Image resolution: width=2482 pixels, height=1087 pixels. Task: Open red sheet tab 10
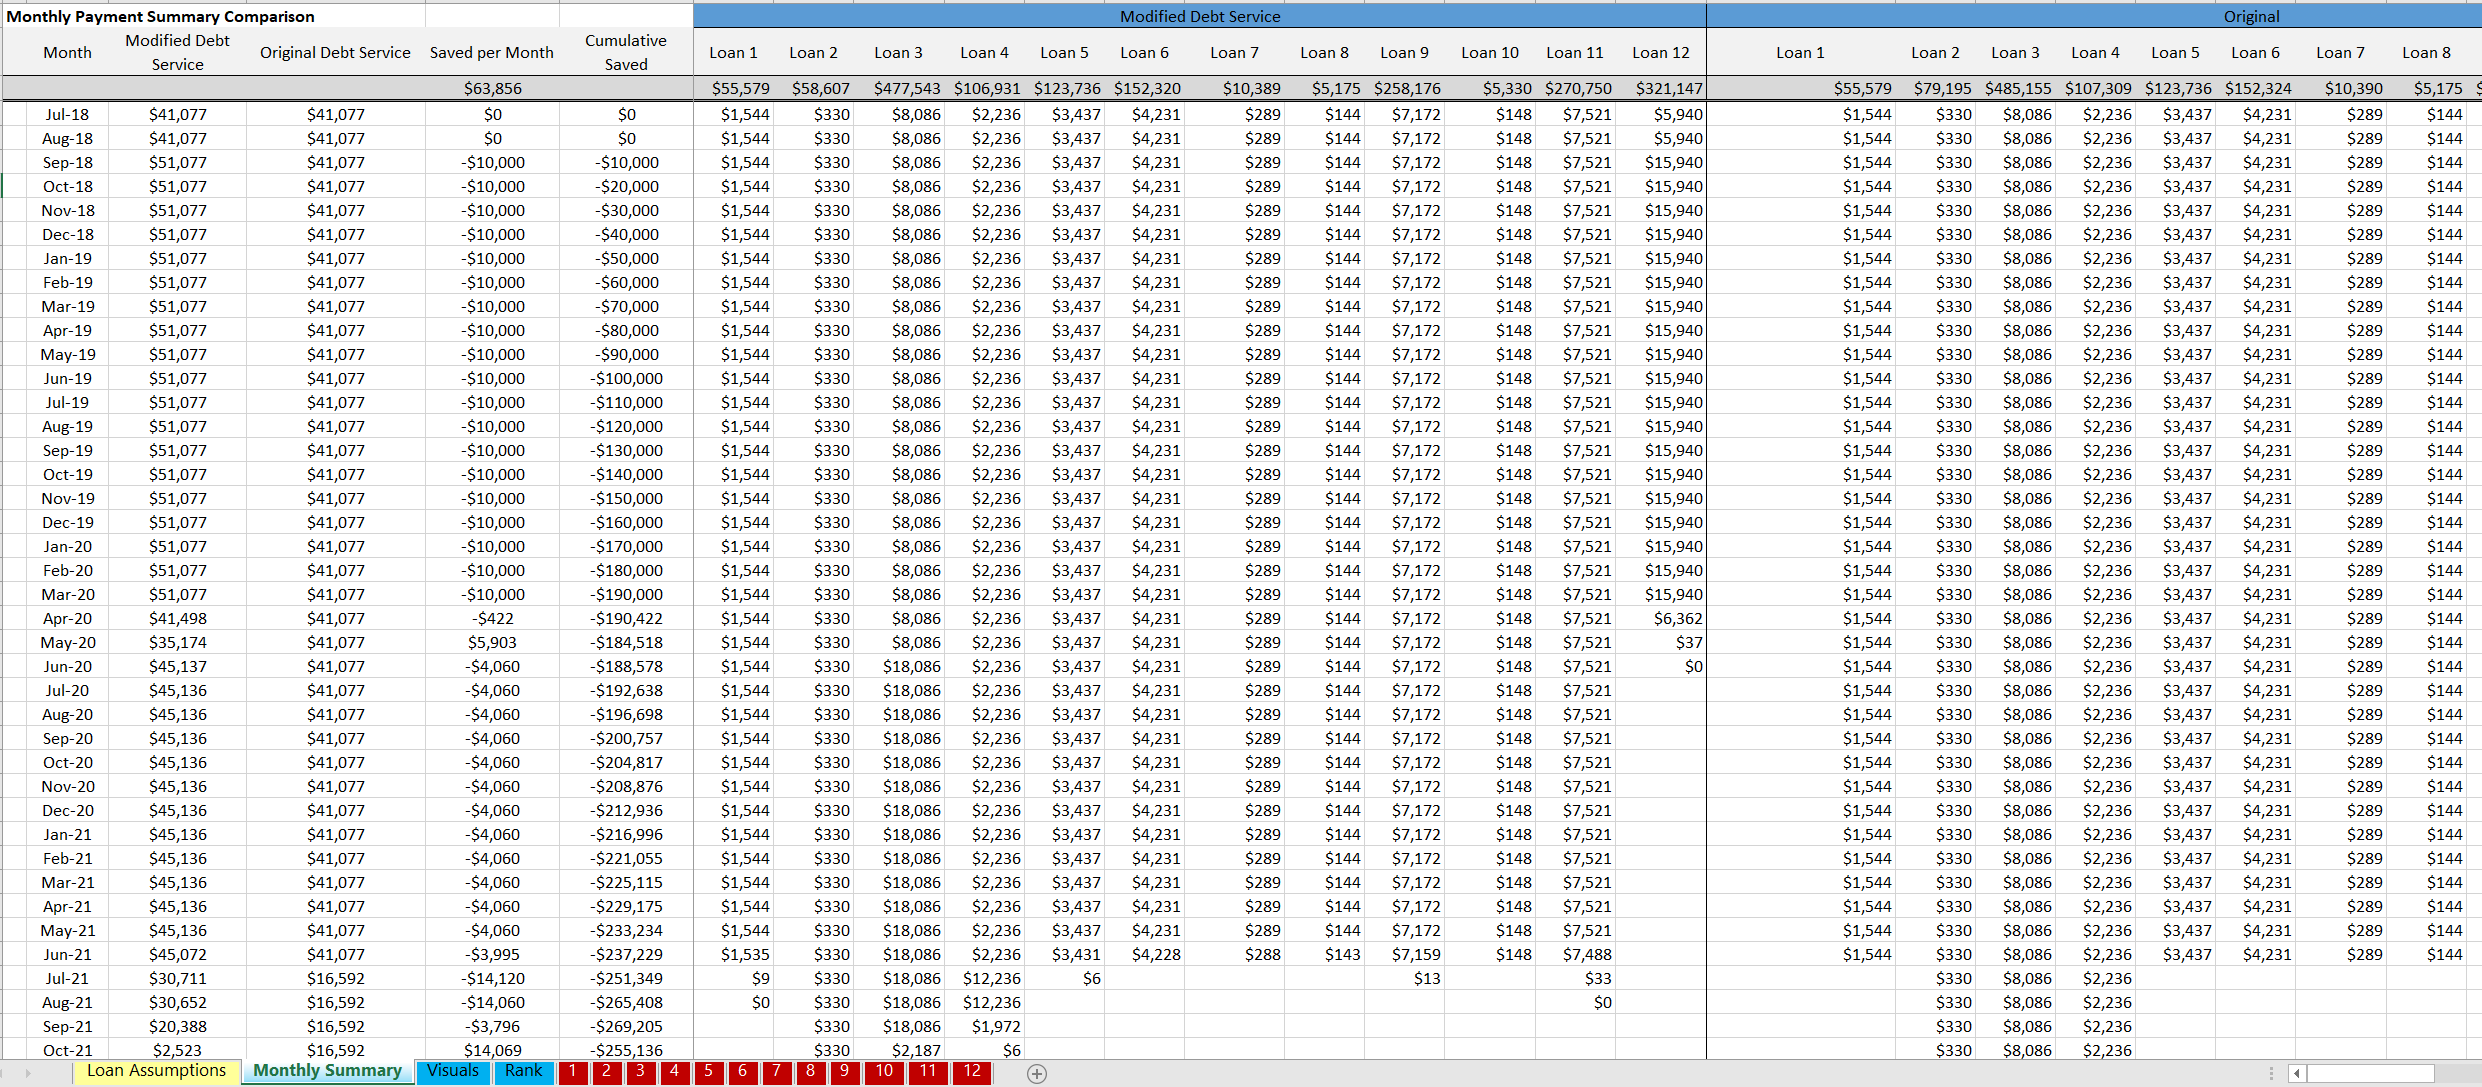pyautogui.click(x=884, y=1071)
